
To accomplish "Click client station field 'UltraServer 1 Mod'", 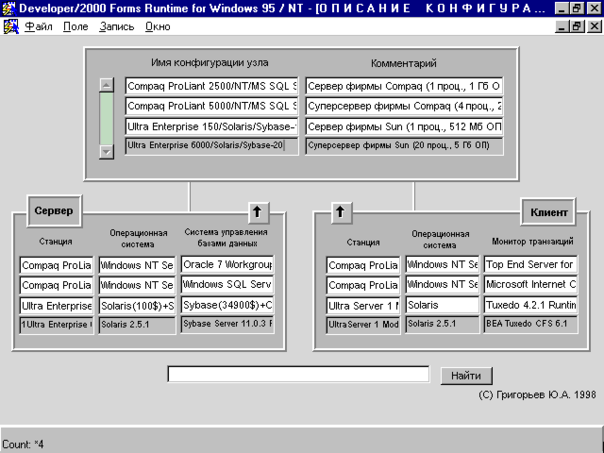I will 363,325.
